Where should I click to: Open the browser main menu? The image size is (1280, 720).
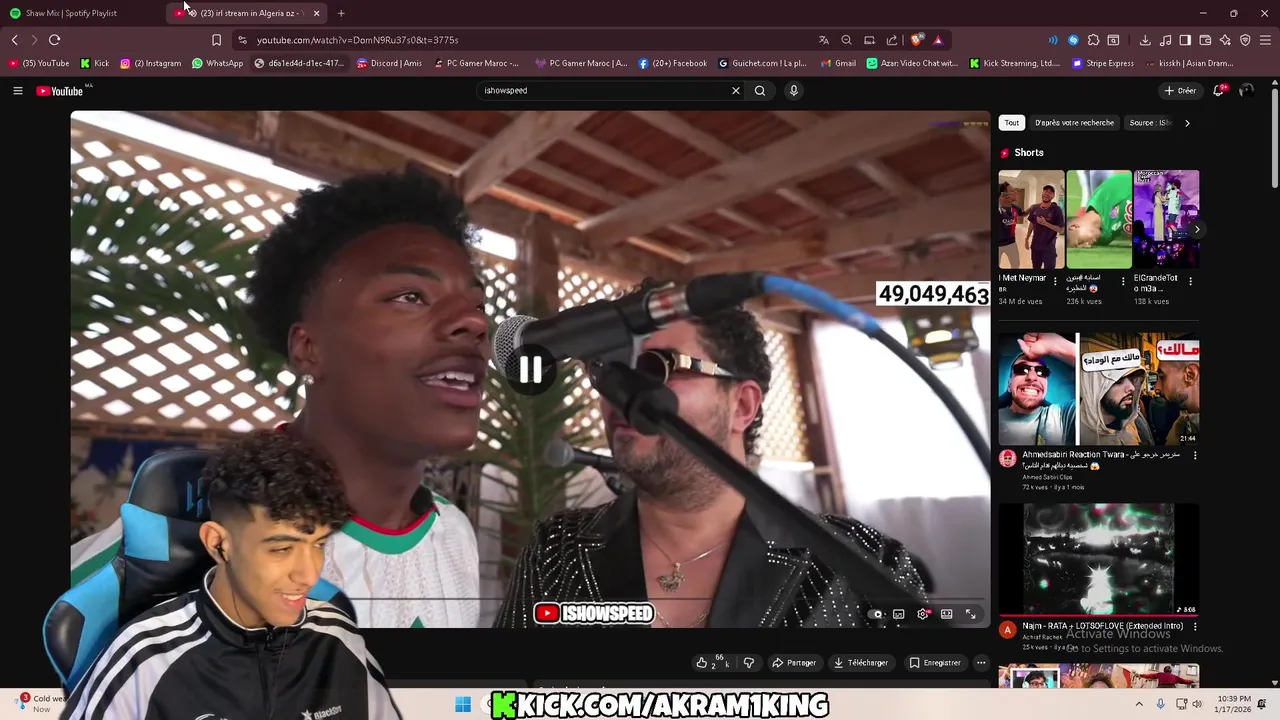point(1266,40)
